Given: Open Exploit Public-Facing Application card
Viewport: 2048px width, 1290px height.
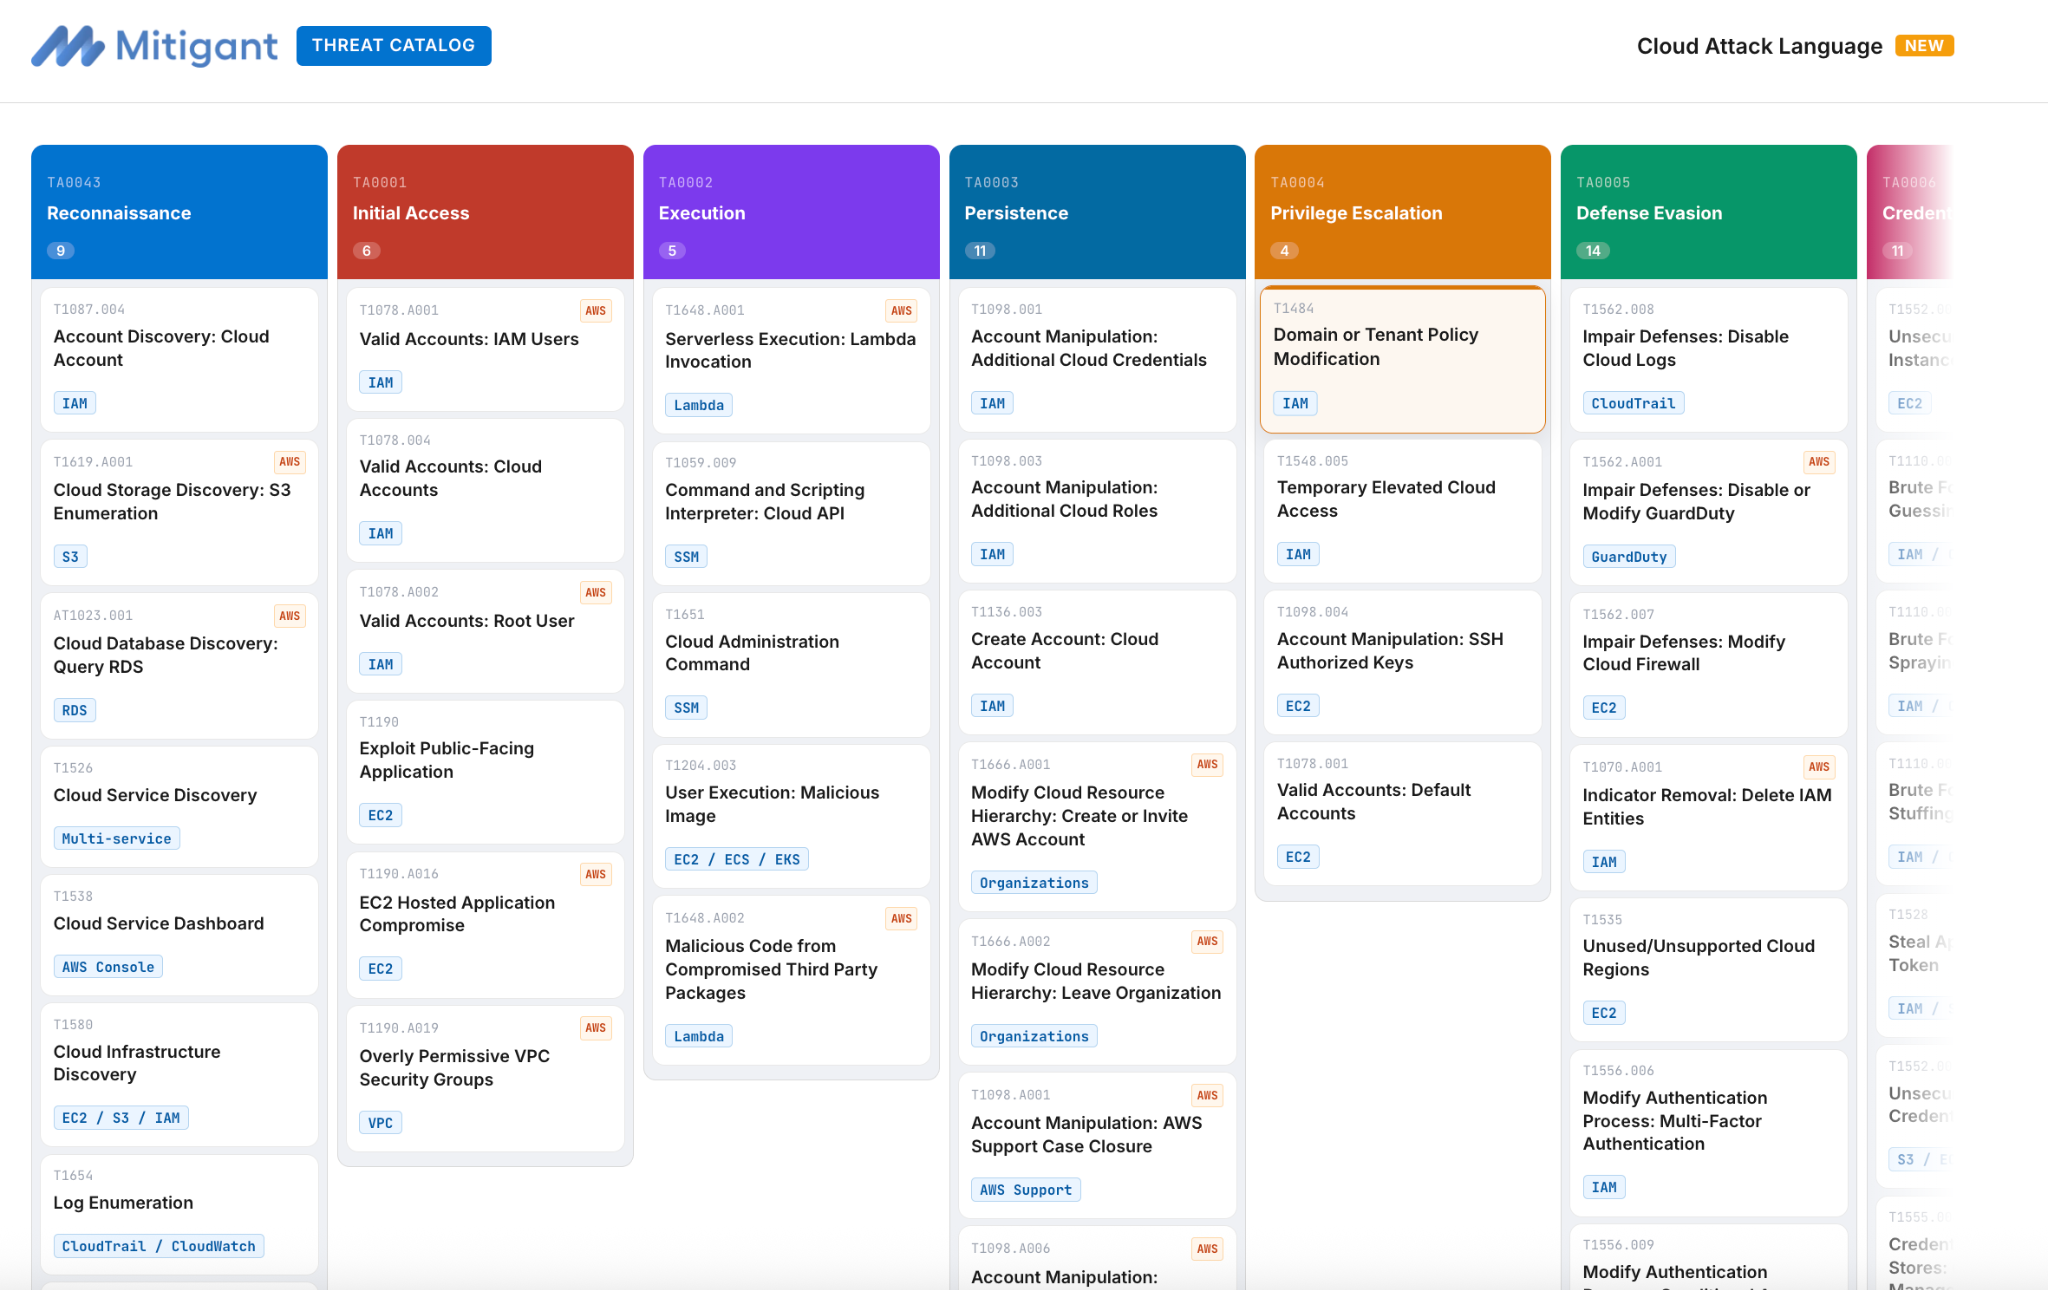Looking at the screenshot, I should pos(446,760).
